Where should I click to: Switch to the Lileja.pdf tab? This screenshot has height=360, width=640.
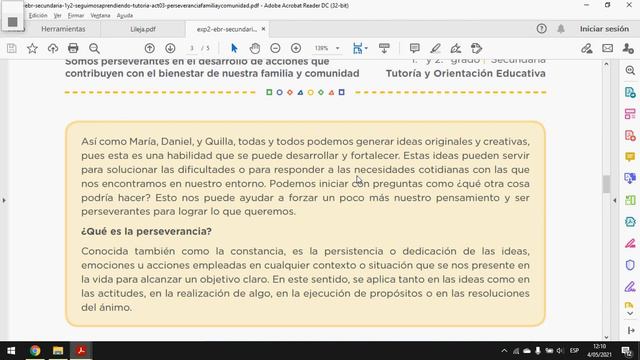pos(143,29)
